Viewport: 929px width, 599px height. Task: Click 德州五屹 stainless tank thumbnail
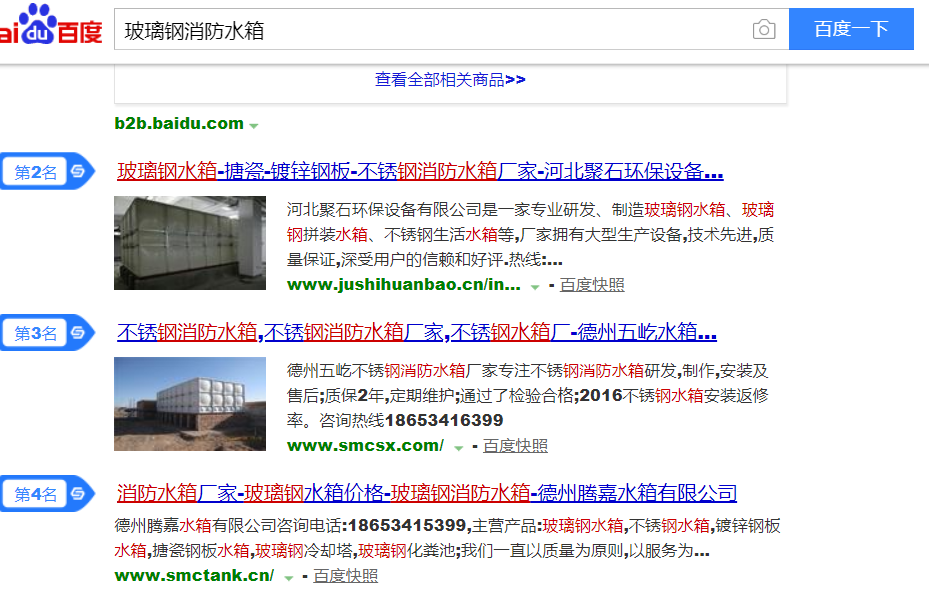(x=190, y=403)
